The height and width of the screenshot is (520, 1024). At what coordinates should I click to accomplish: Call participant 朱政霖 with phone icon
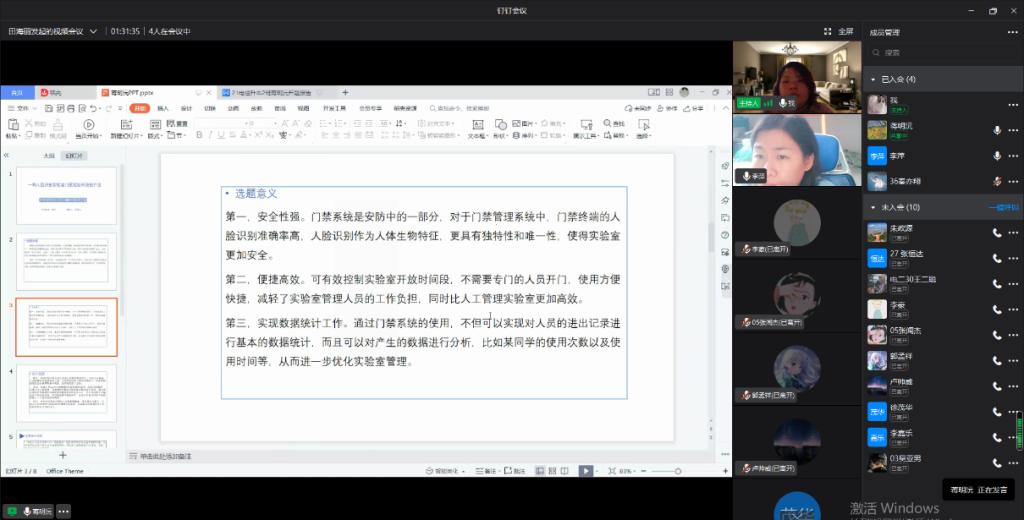[x=996, y=231]
